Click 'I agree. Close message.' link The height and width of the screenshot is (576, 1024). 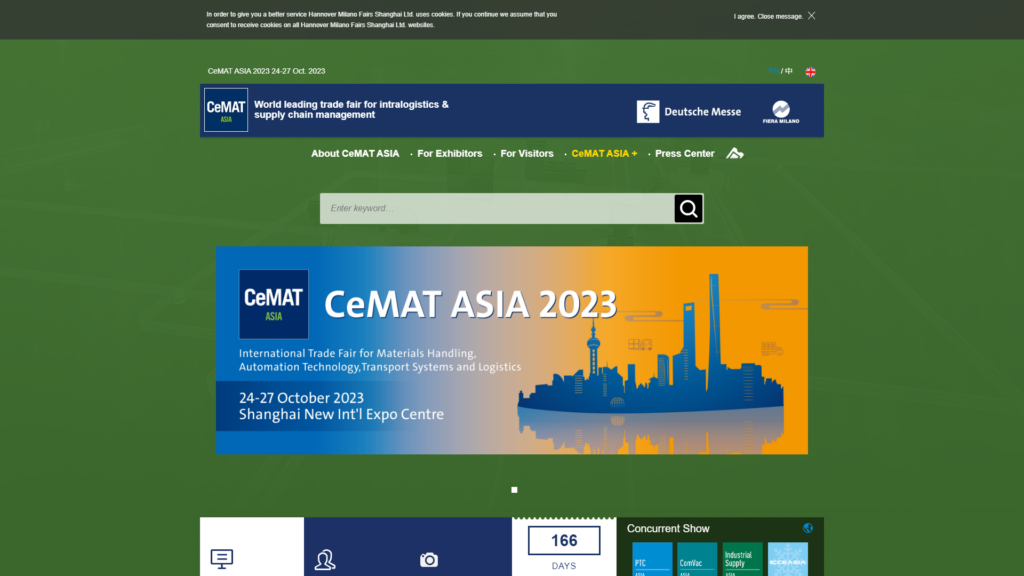click(x=768, y=16)
